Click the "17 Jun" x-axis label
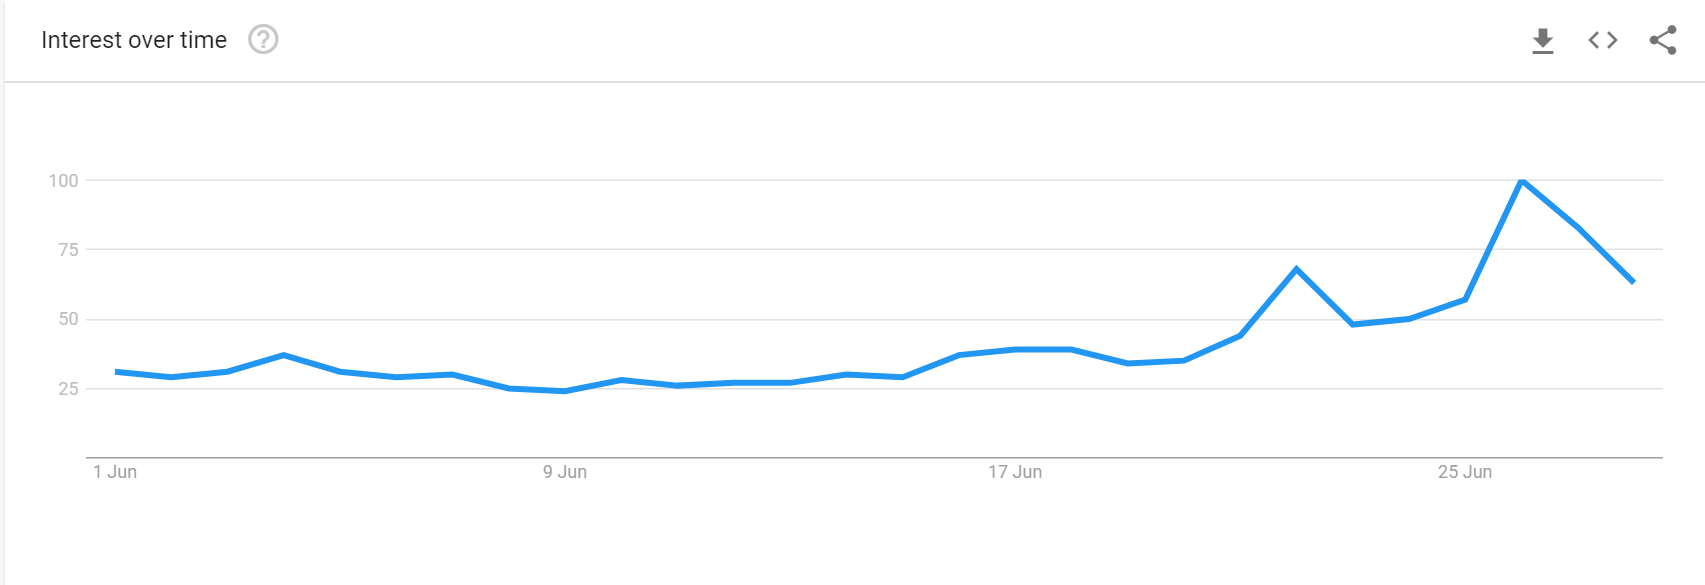This screenshot has width=1705, height=585. (1015, 472)
